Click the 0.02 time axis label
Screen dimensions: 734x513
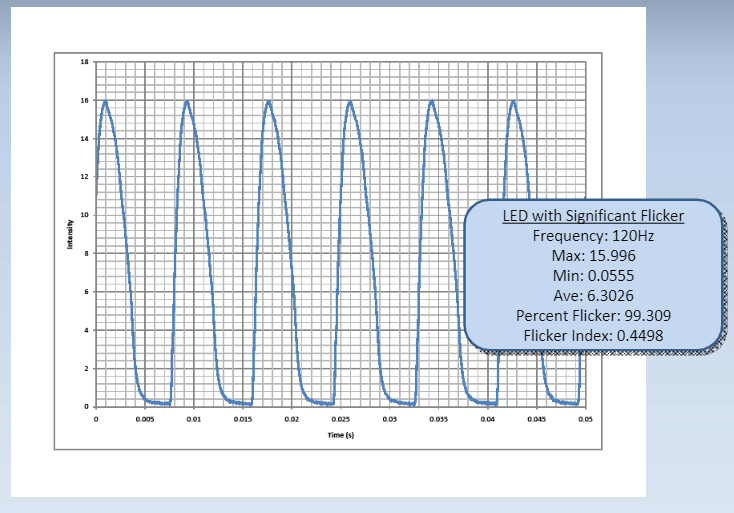tap(292, 419)
